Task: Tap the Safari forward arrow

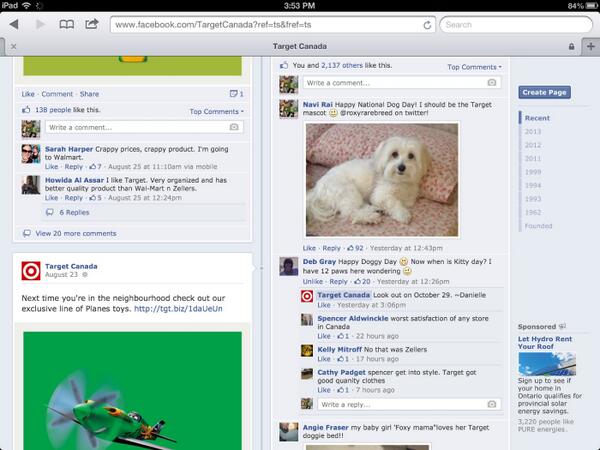Action: 40,24
